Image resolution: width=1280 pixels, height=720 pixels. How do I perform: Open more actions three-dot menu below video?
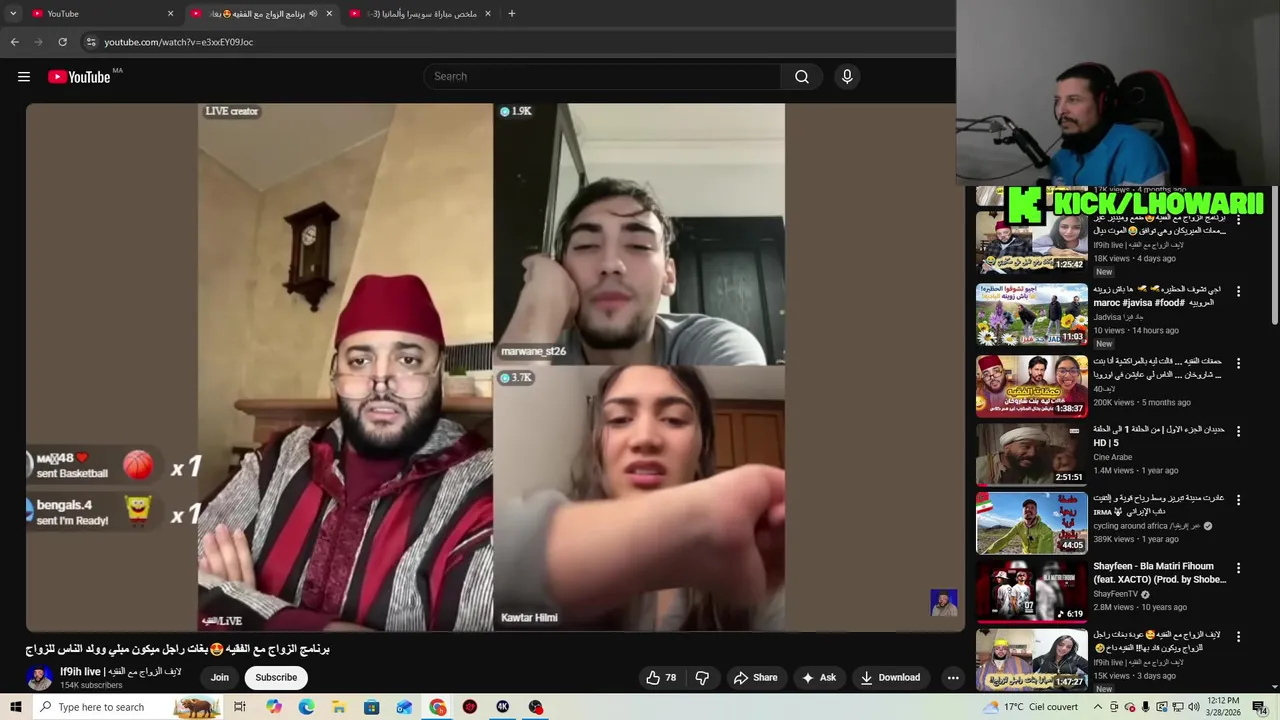(953, 677)
